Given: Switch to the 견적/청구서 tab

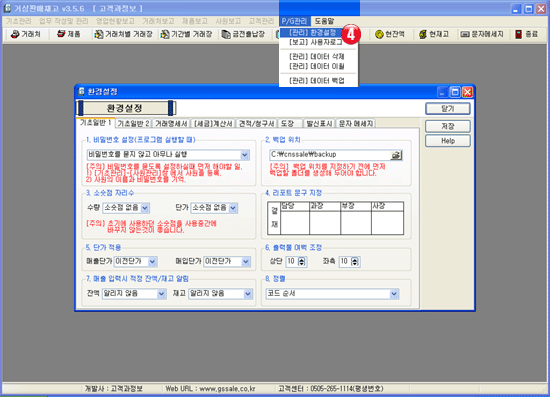Looking at the screenshot, I should (257, 123).
